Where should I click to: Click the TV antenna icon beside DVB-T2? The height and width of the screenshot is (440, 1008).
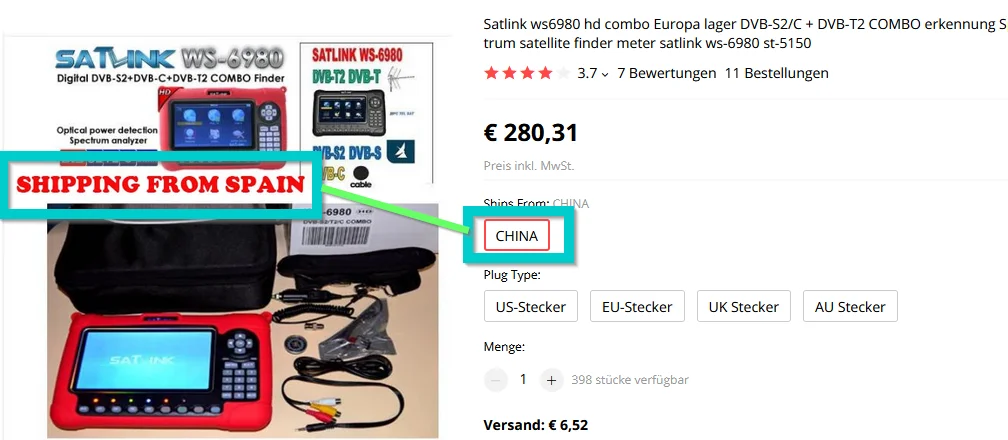[399, 78]
